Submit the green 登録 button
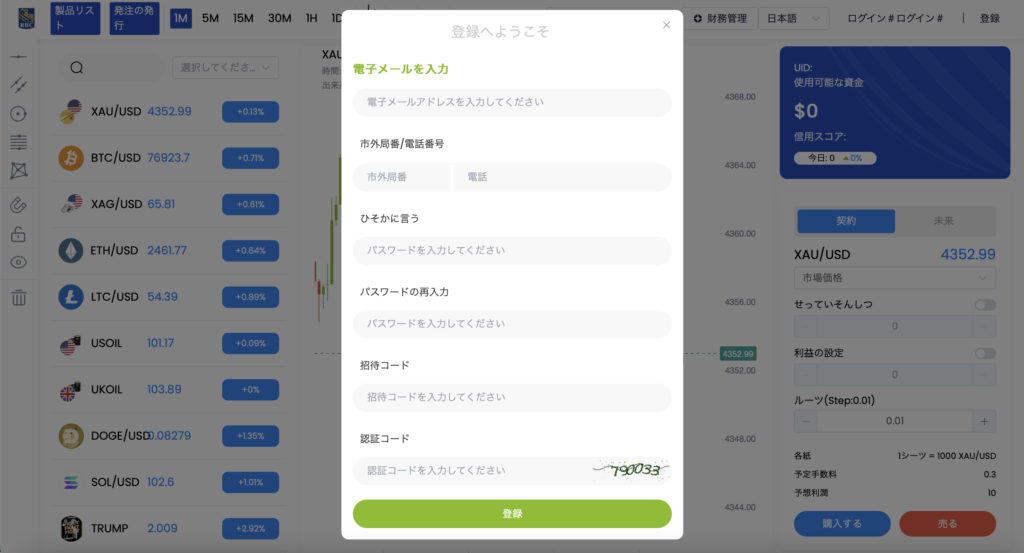This screenshot has height=553, width=1024. click(x=512, y=514)
